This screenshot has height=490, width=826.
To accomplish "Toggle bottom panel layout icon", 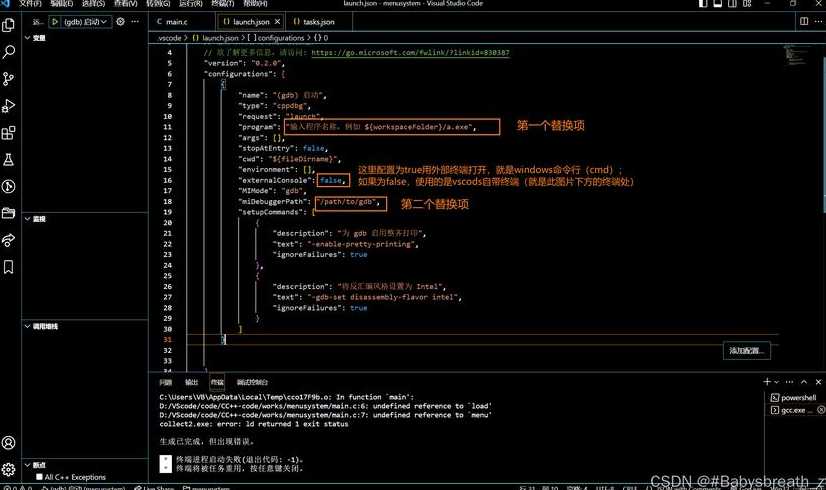I will pyautogui.click(x=717, y=3).
